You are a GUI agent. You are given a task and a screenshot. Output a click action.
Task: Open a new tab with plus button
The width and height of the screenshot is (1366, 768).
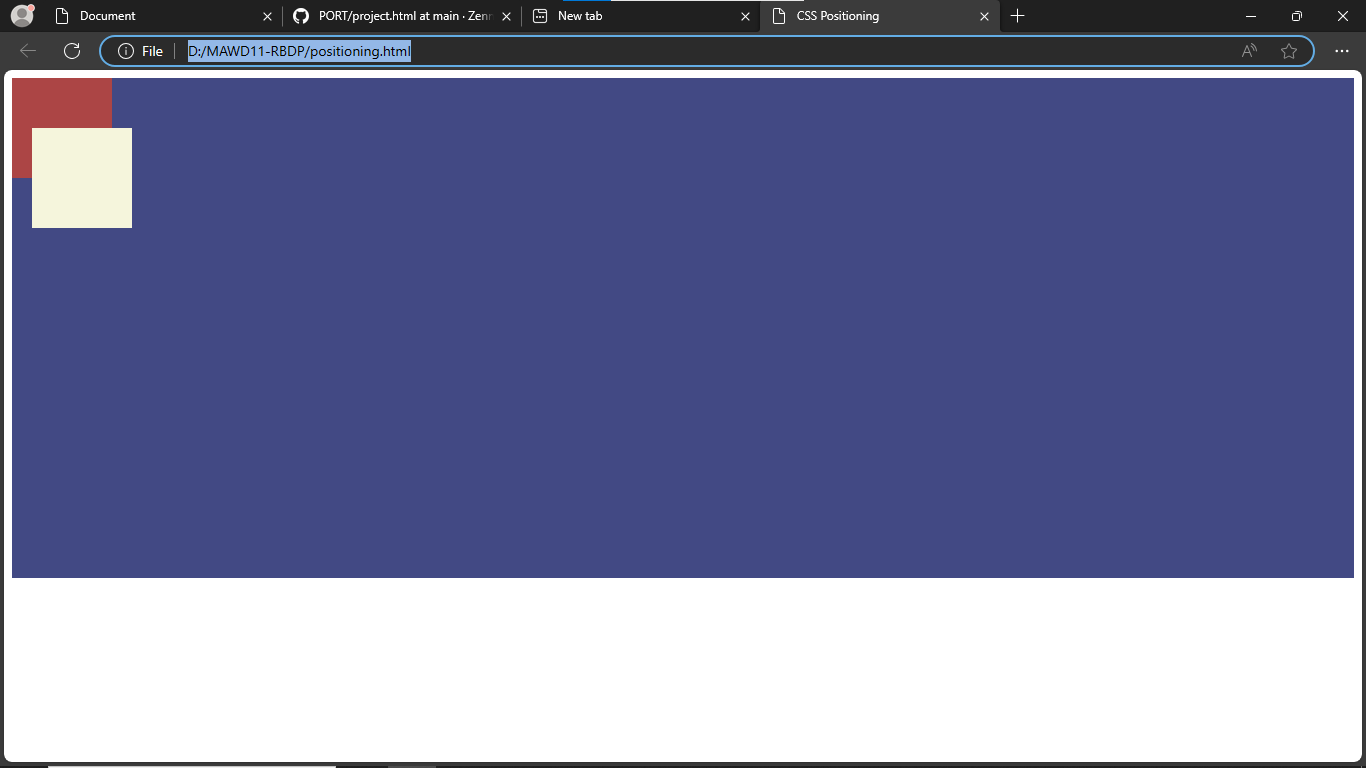[x=1017, y=16]
